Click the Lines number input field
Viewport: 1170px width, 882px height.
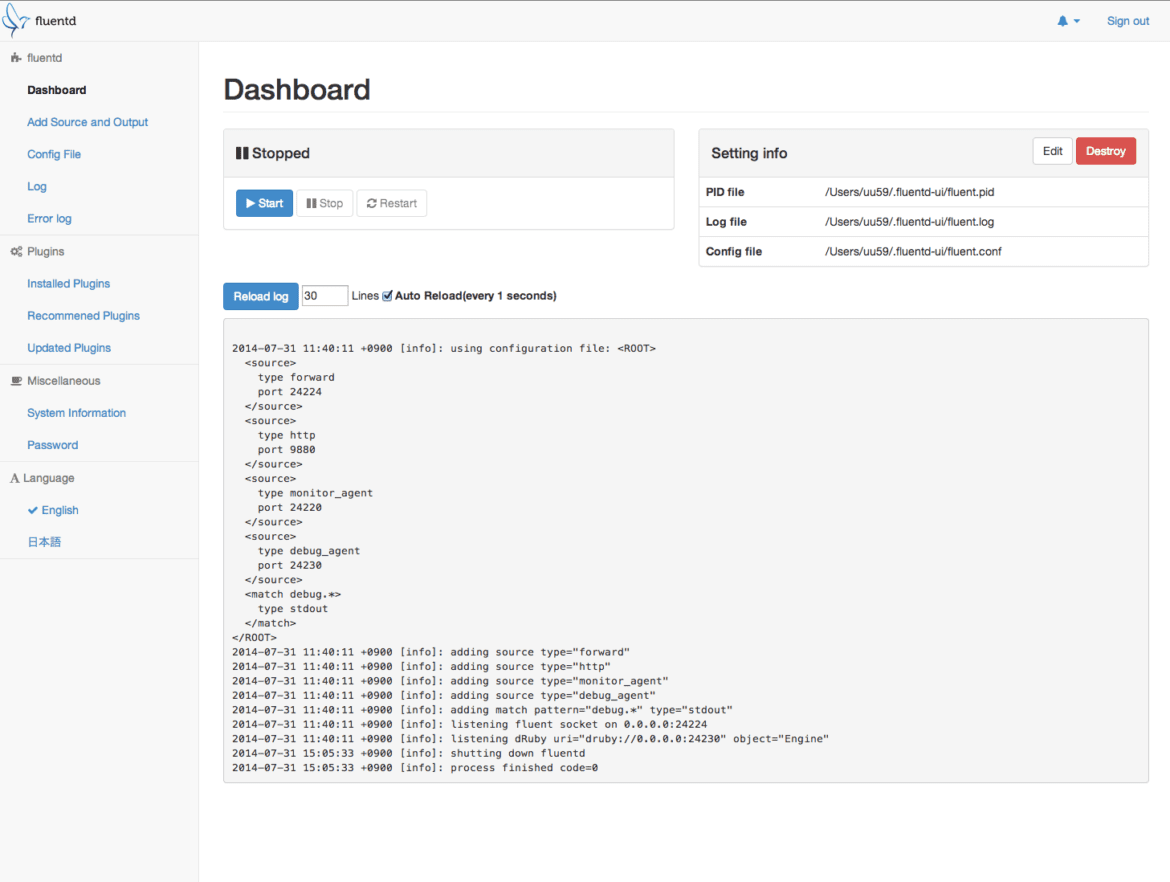coord(324,295)
